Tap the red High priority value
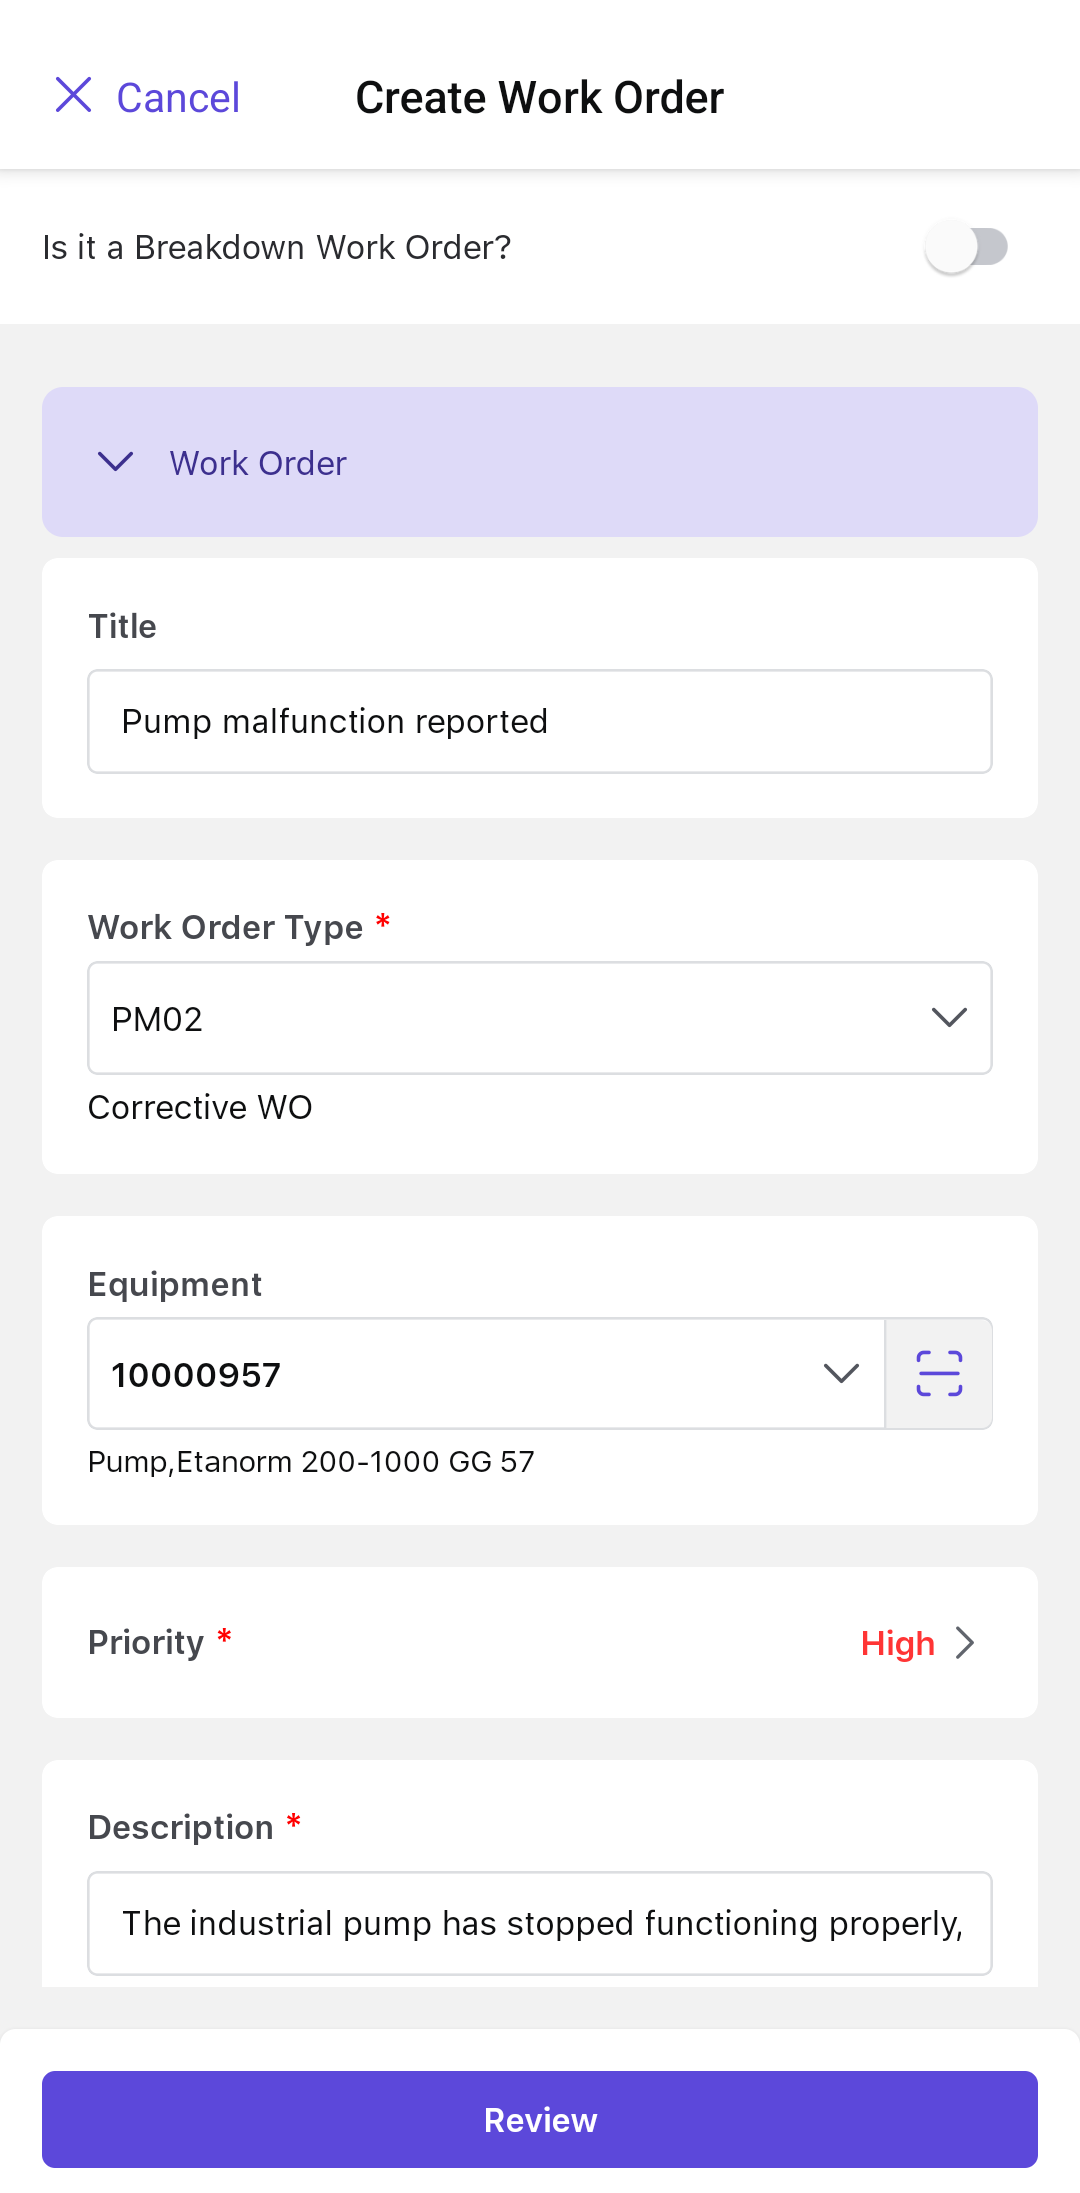The image size is (1080, 2193). [x=897, y=1644]
